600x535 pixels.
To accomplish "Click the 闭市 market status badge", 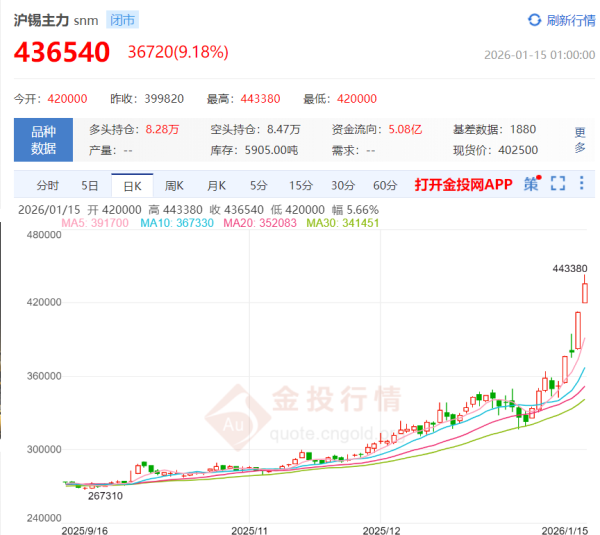I will pos(122,20).
